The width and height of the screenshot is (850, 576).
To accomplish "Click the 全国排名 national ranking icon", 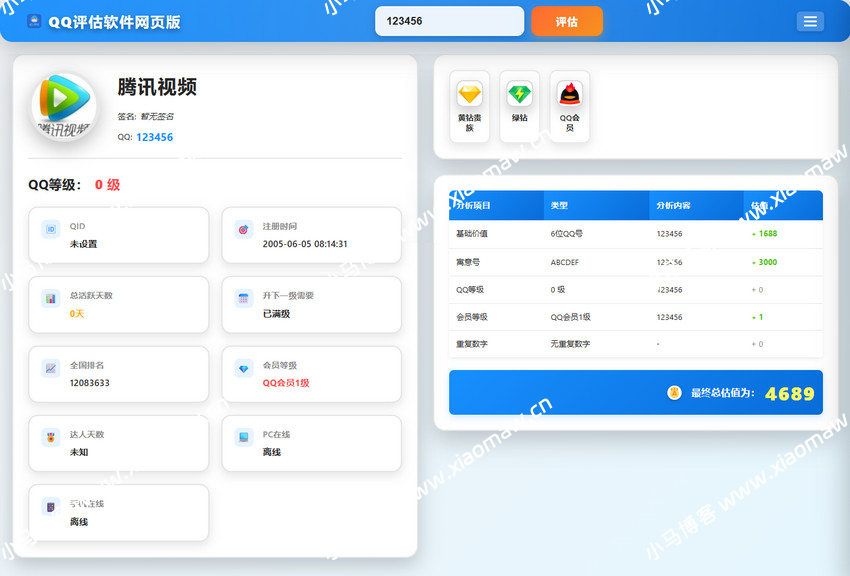I will [x=51, y=367].
